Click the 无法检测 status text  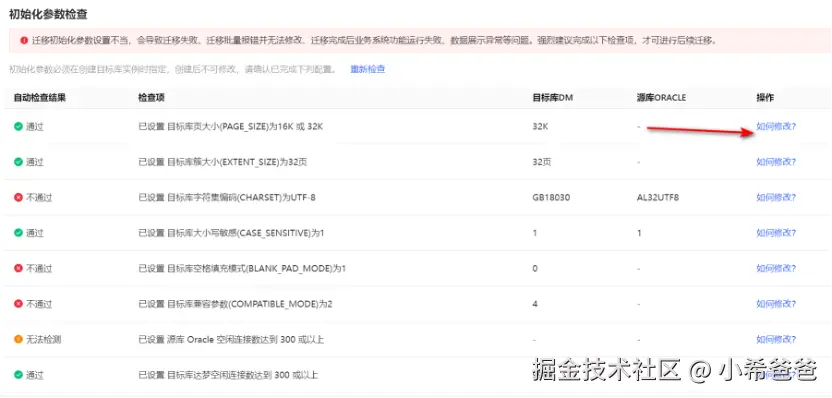coord(44,340)
